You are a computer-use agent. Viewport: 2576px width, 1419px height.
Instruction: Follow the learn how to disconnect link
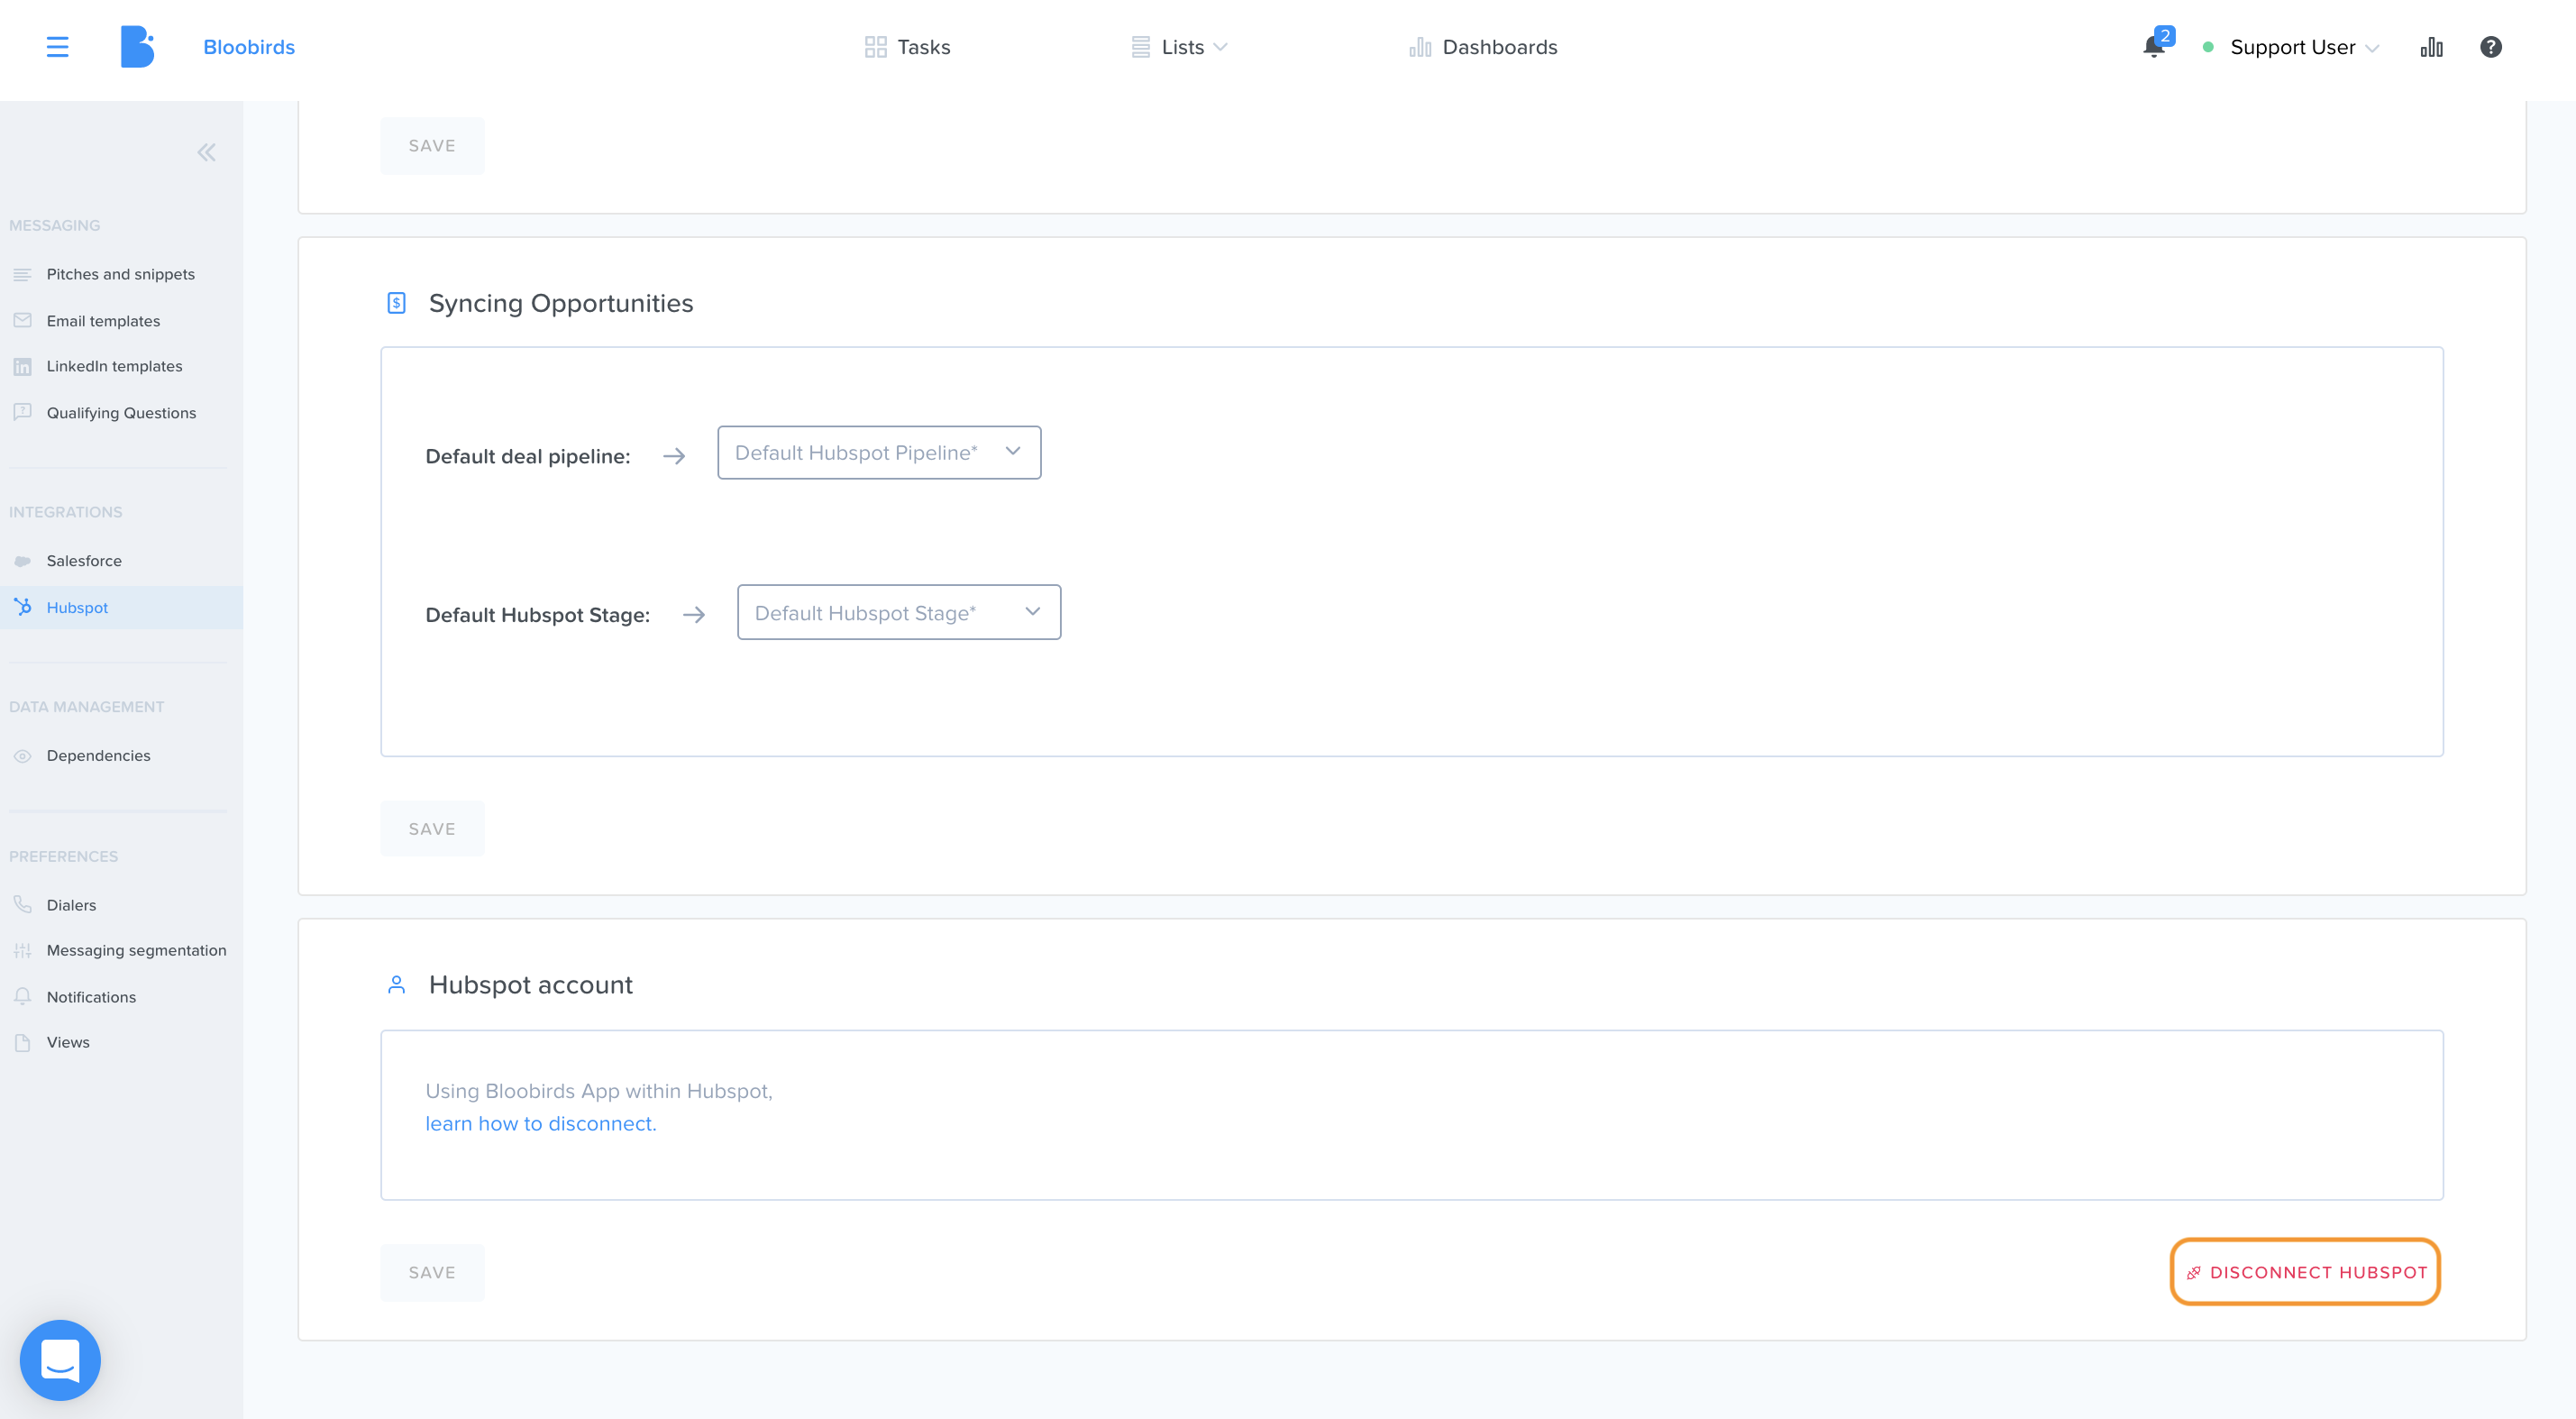click(x=541, y=1123)
